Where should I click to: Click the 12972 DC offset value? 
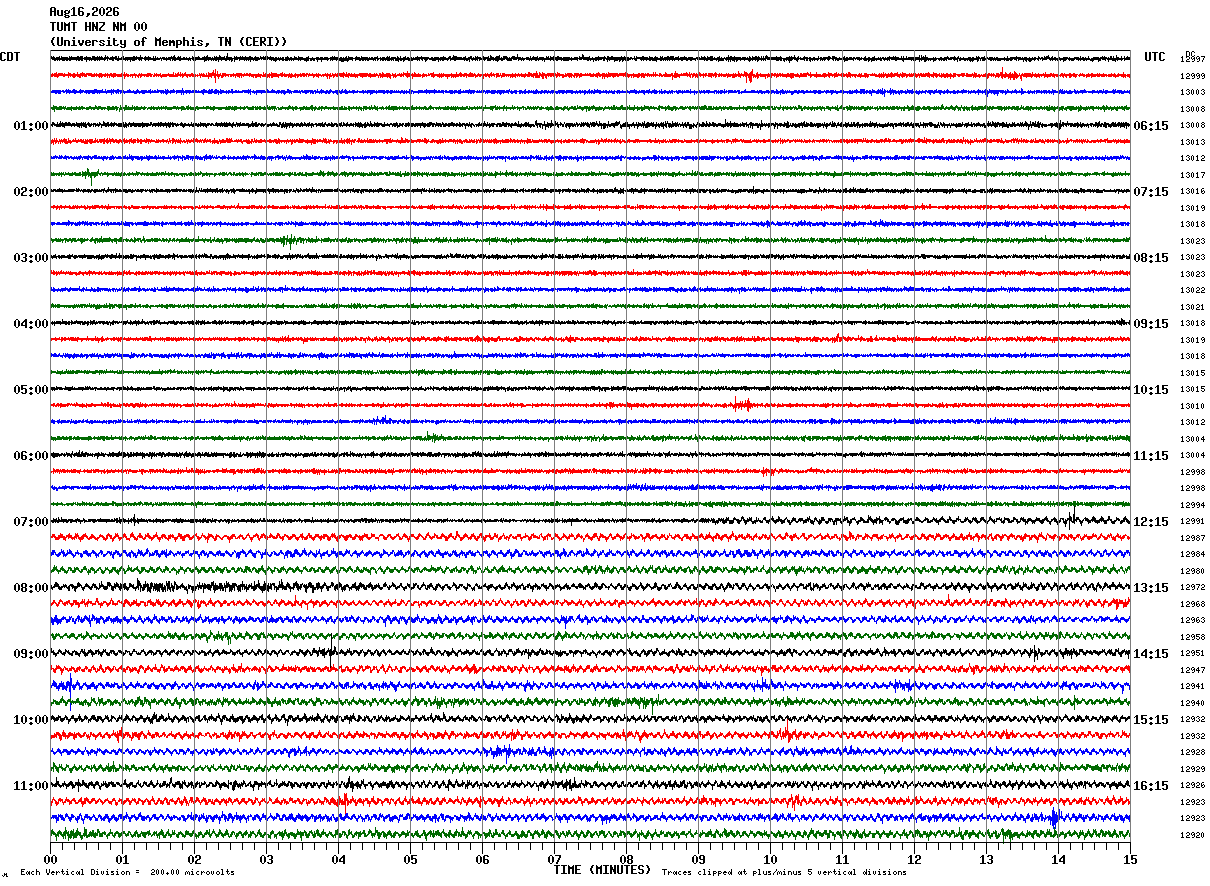[x=1192, y=588]
